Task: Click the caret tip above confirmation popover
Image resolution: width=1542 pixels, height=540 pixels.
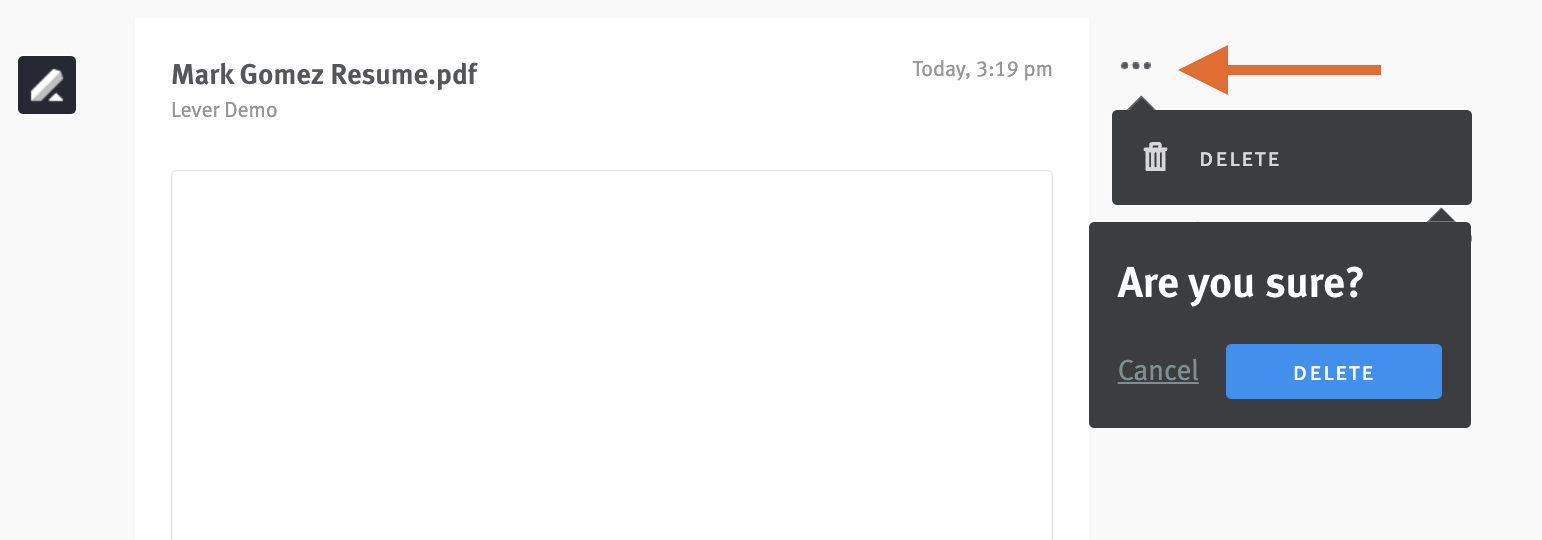Action: (x=1441, y=215)
